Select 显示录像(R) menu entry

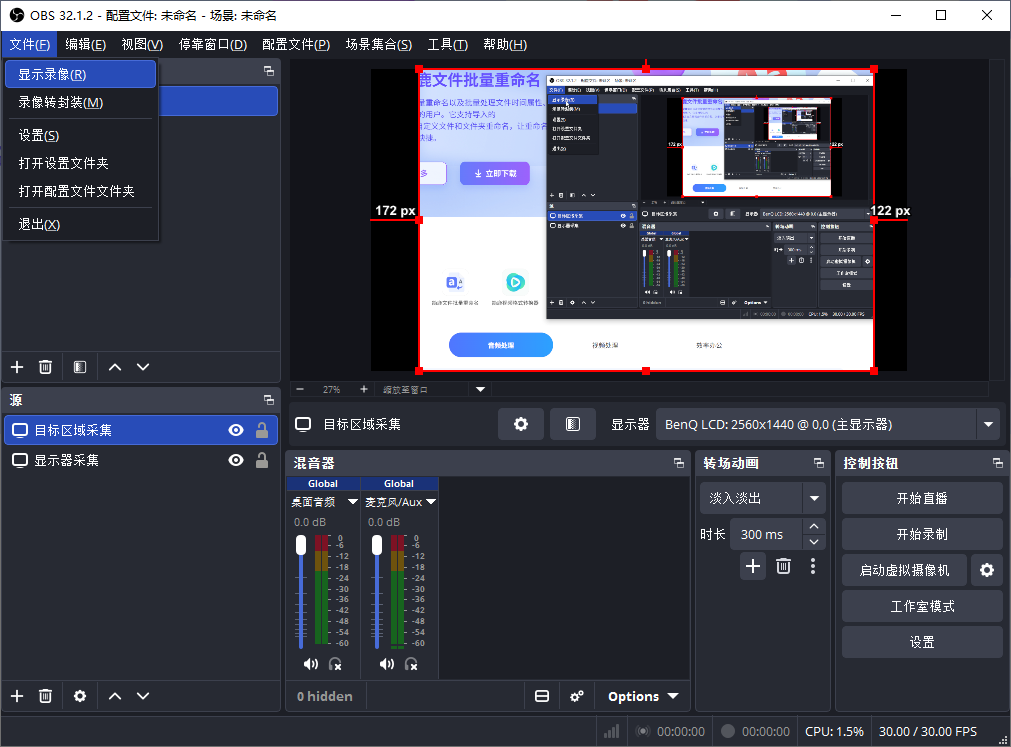coord(81,74)
